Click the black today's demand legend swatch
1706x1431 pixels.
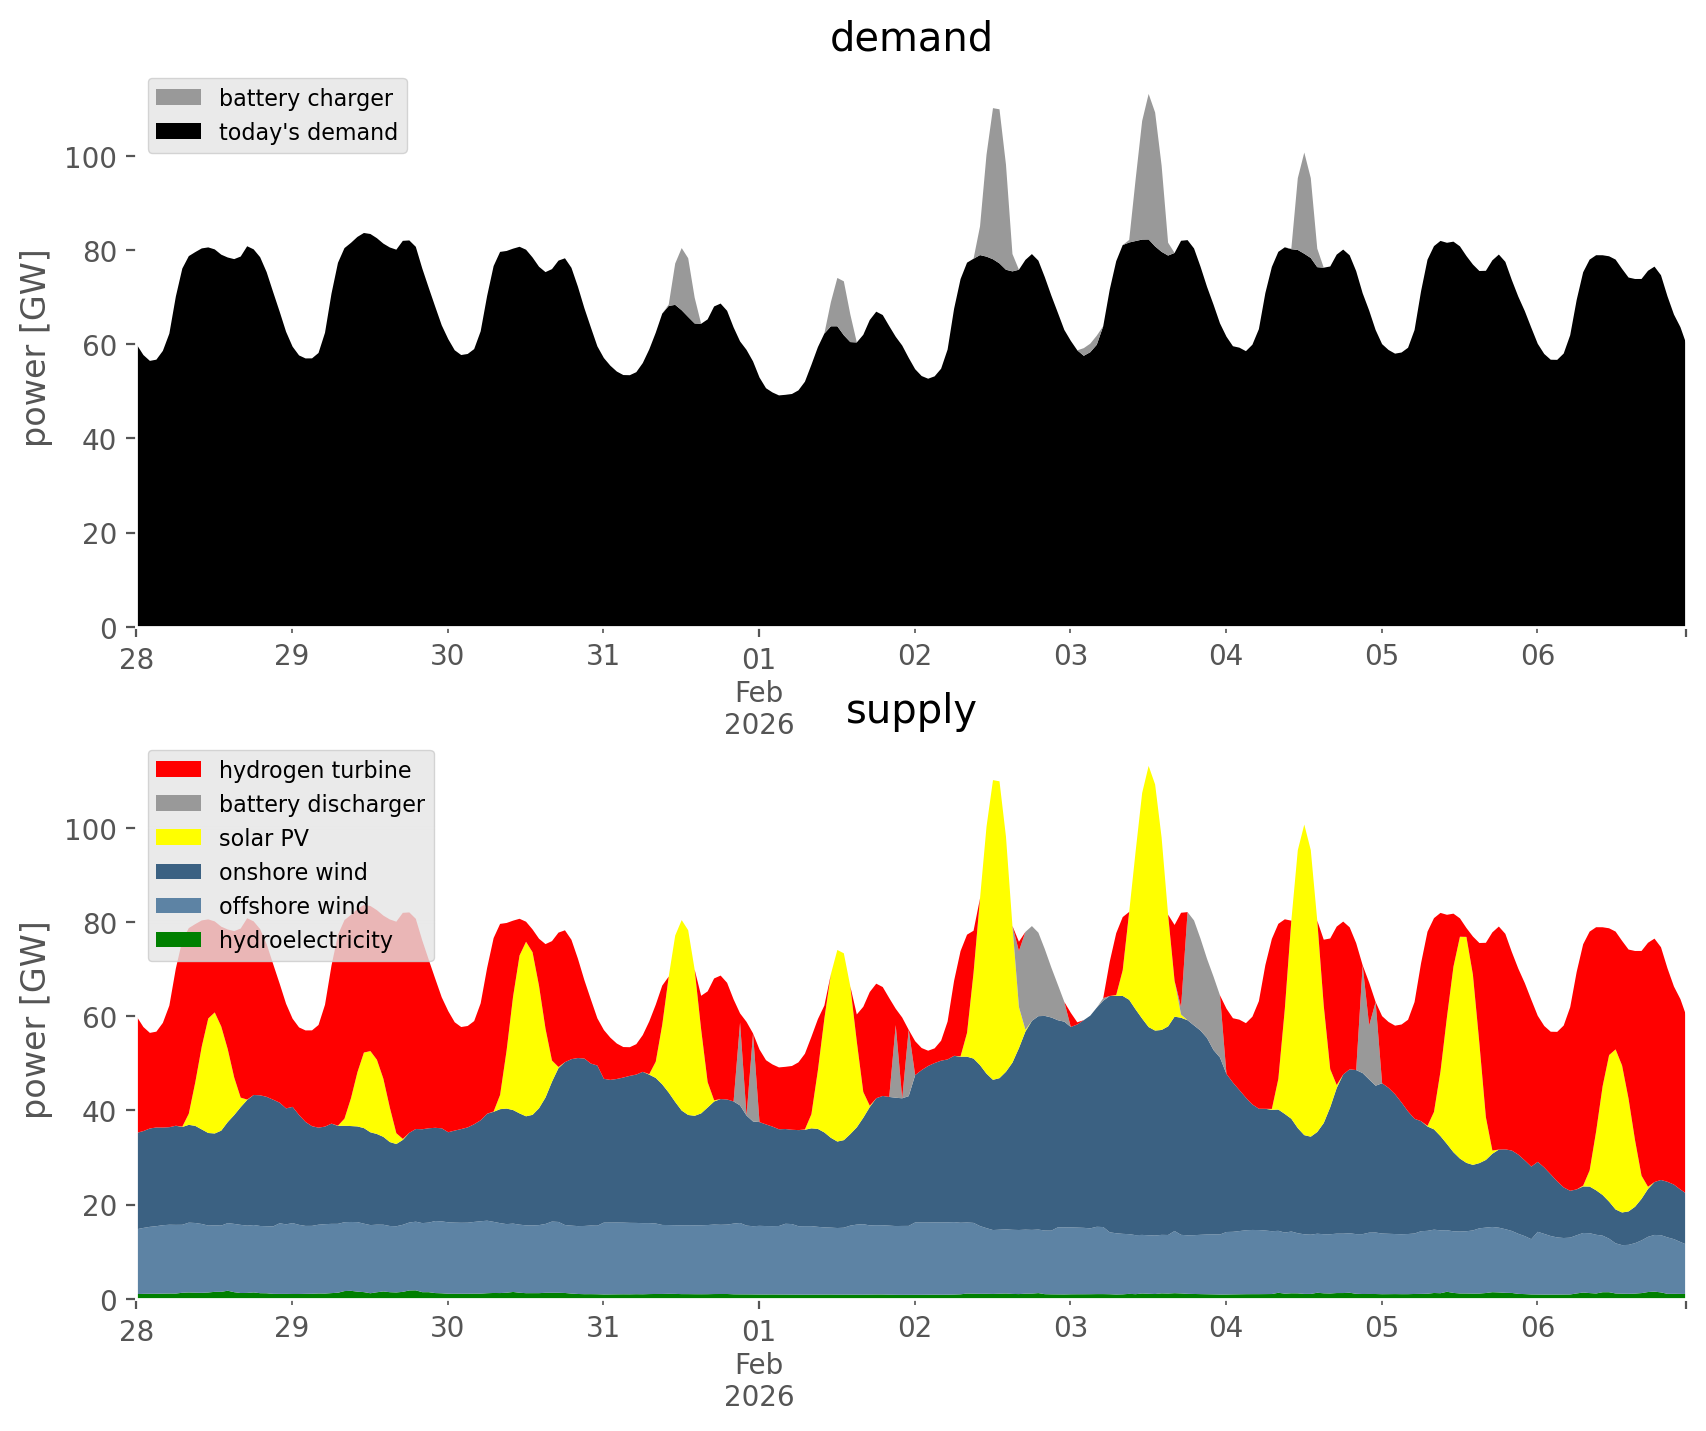coord(179,132)
